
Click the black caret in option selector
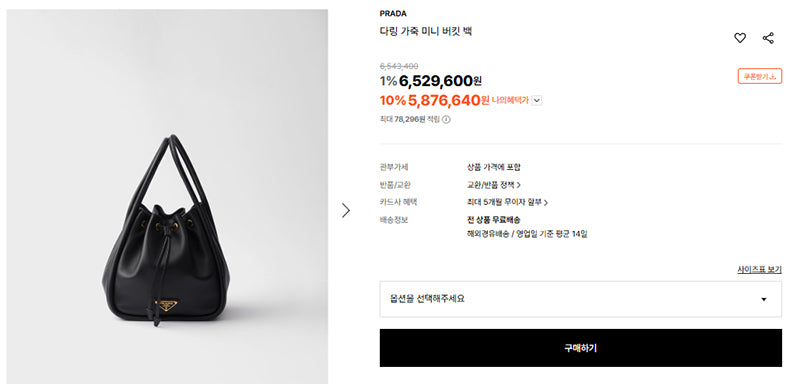(x=764, y=299)
